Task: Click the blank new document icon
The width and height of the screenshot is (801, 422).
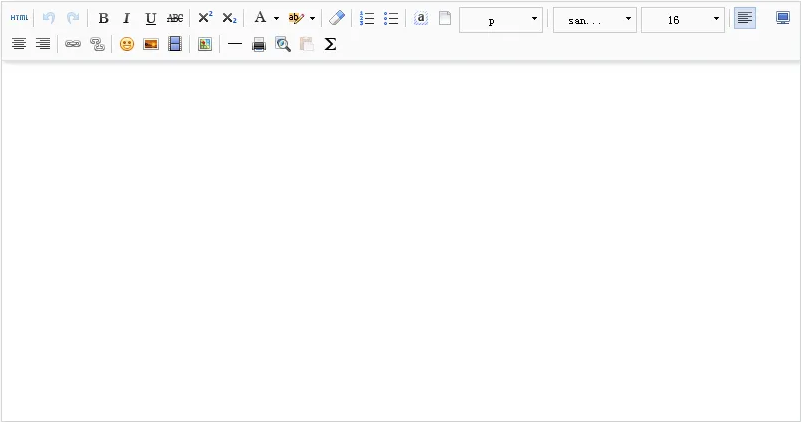Action: click(x=445, y=18)
